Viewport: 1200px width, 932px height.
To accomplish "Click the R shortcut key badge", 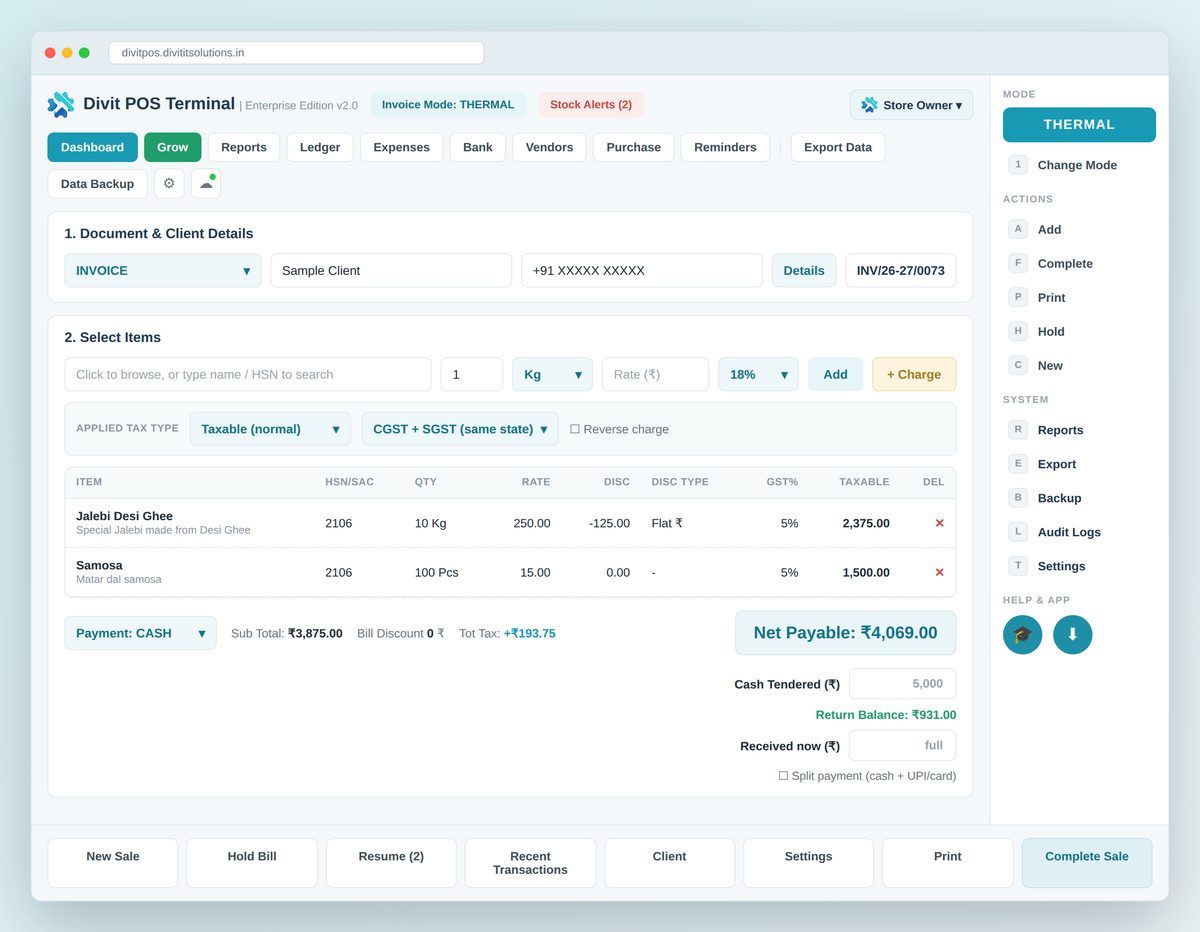I will point(1018,430).
